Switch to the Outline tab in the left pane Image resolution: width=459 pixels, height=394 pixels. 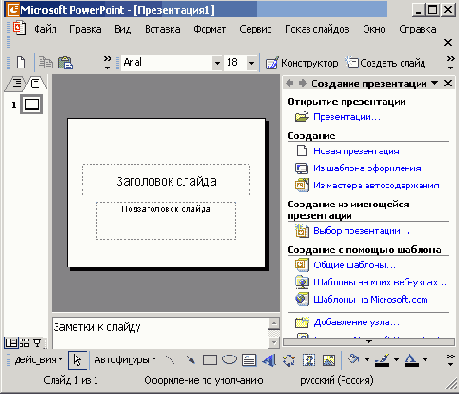(x=16, y=83)
